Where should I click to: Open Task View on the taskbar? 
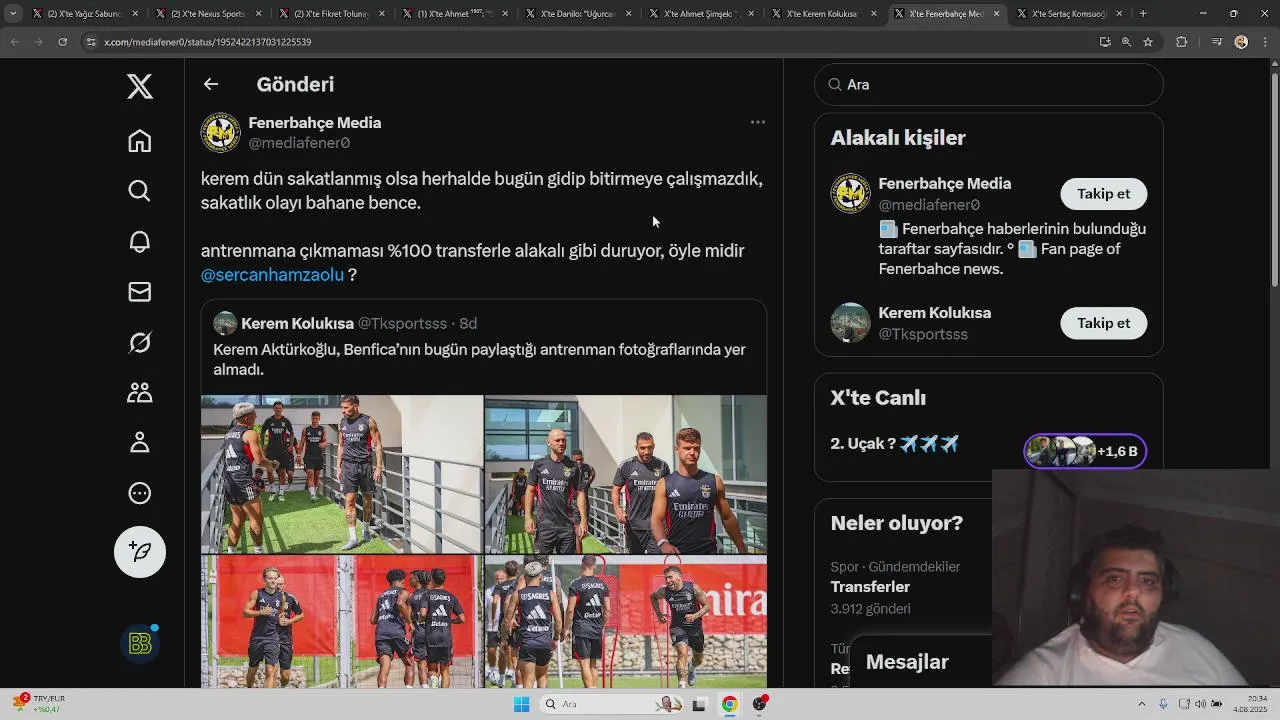point(700,704)
